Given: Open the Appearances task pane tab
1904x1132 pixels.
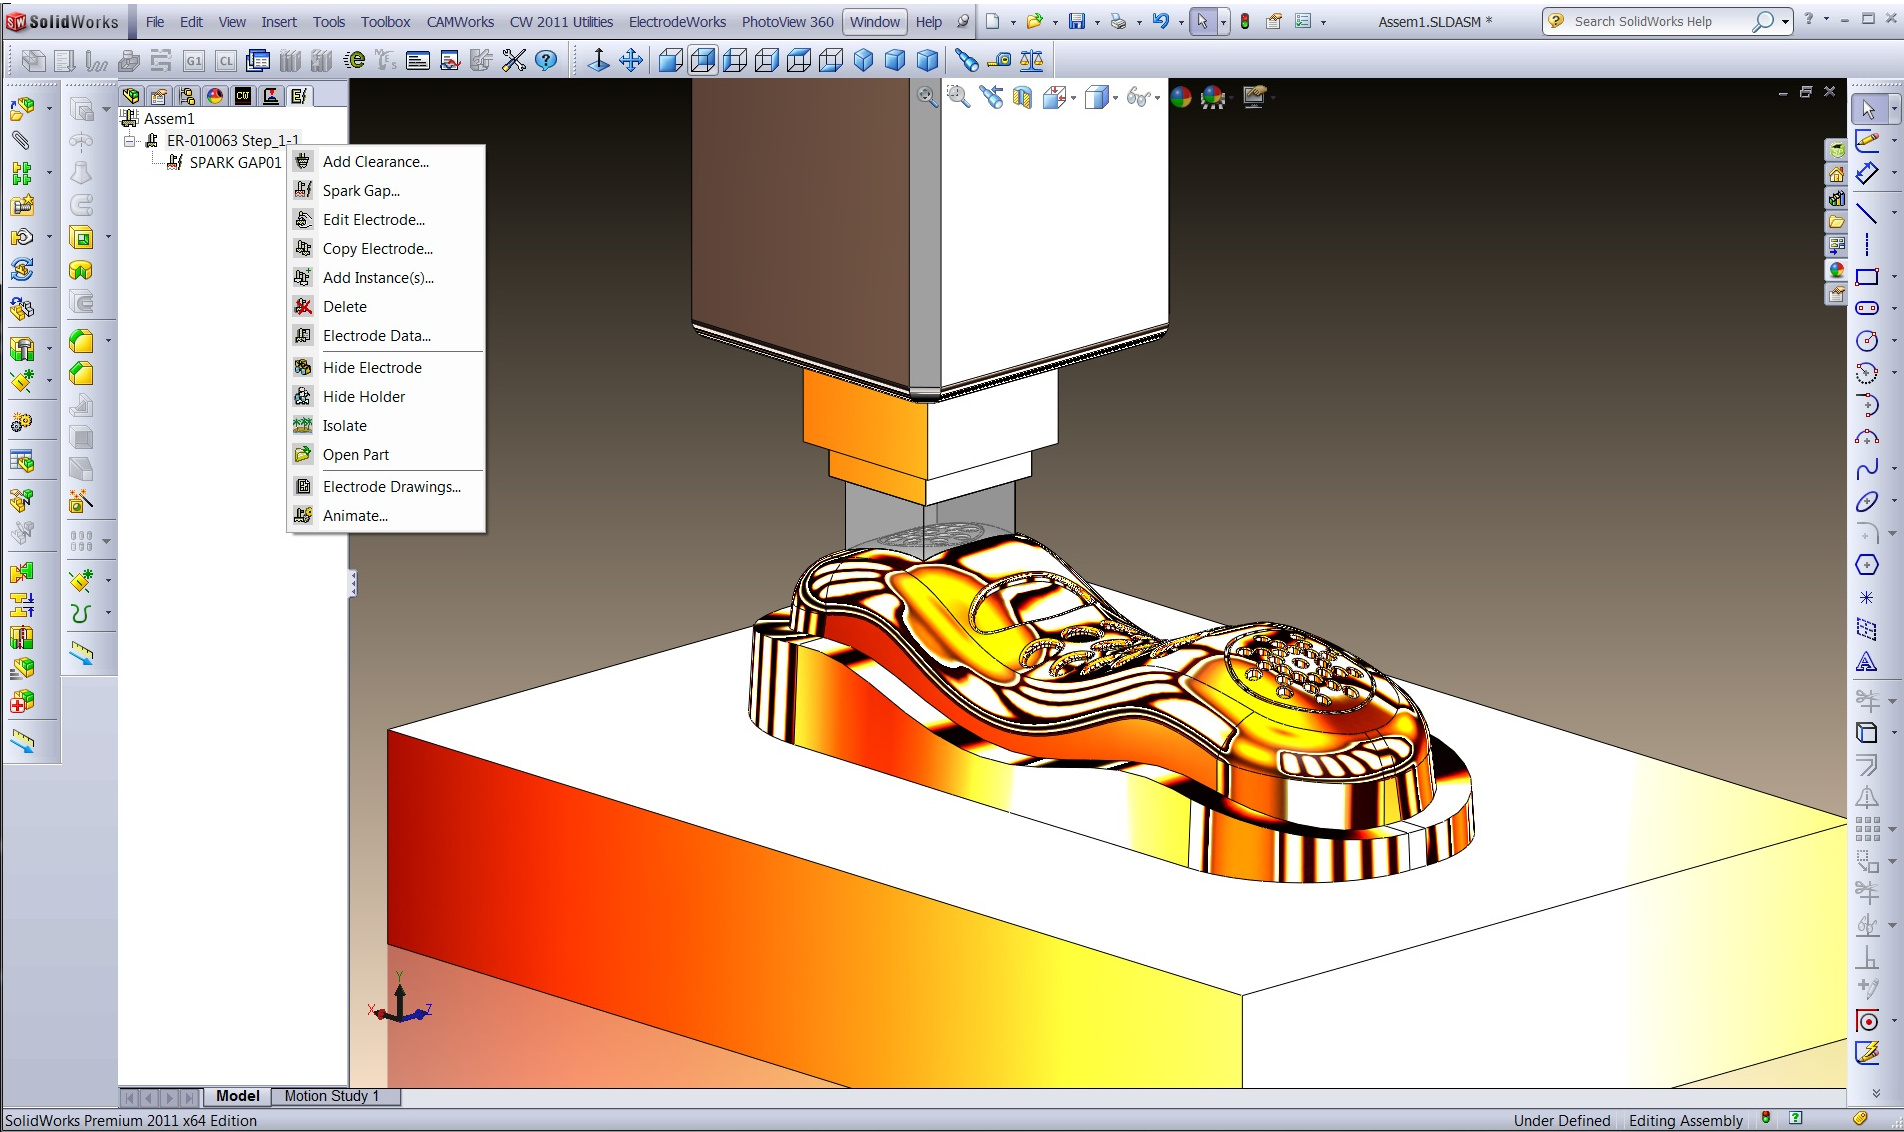Looking at the screenshot, I should point(1836,270).
